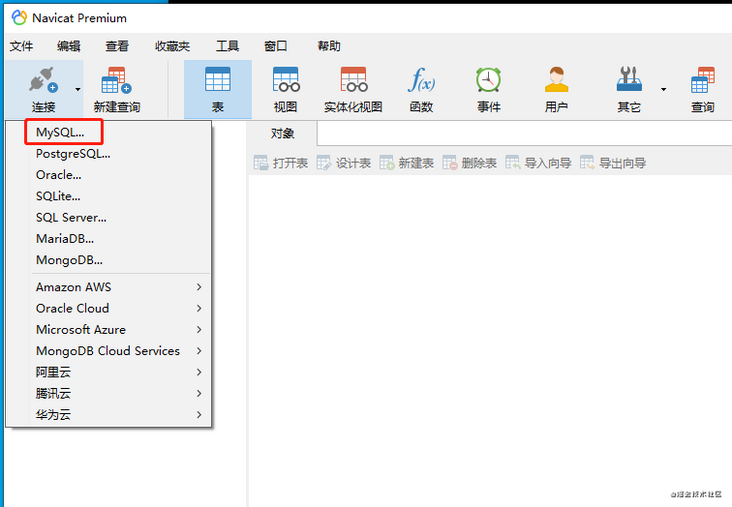This screenshot has height=507, width=732.
Task: Click the Others (其它) tools icon
Action: (x=629, y=79)
